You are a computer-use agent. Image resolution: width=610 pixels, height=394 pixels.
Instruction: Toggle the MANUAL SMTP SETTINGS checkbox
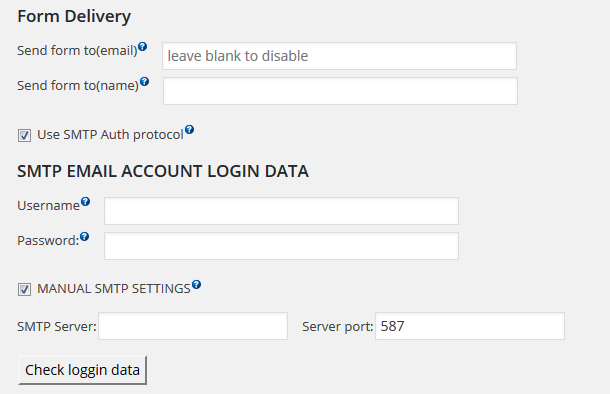click(24, 289)
